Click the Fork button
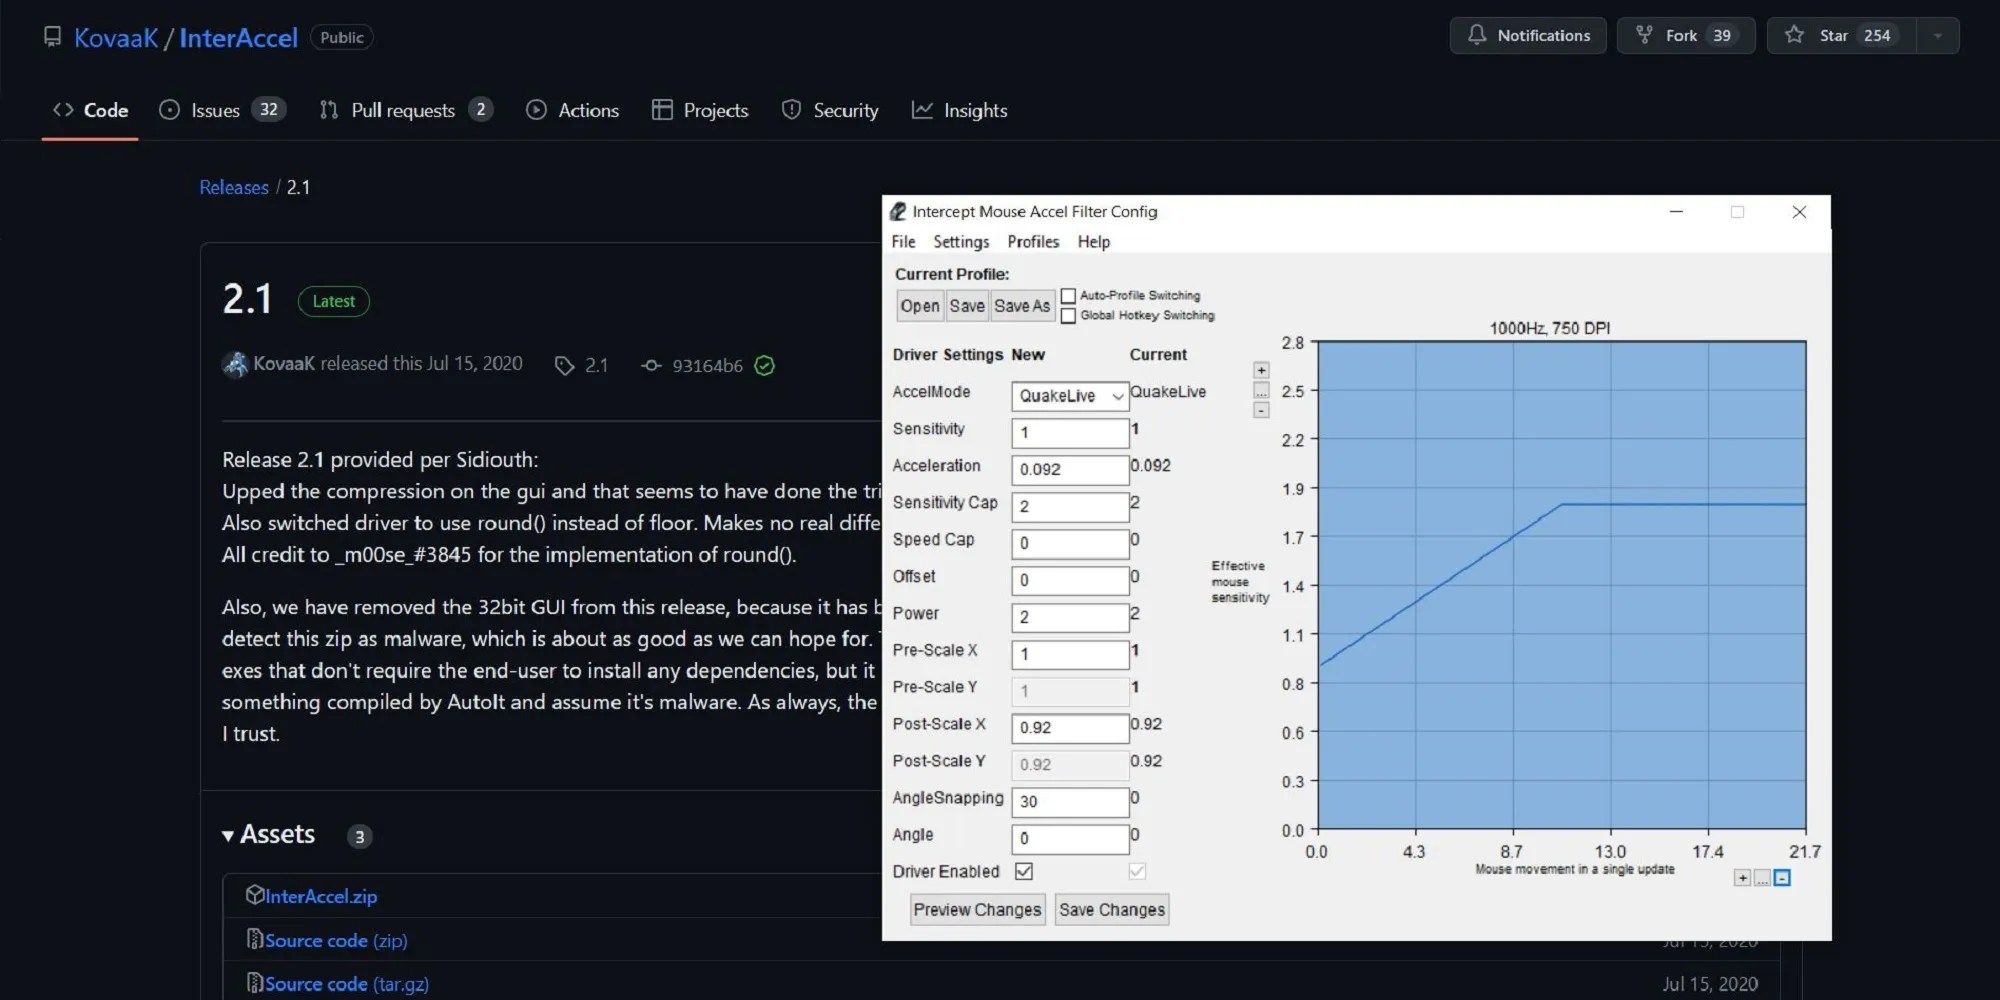 tap(1686, 36)
